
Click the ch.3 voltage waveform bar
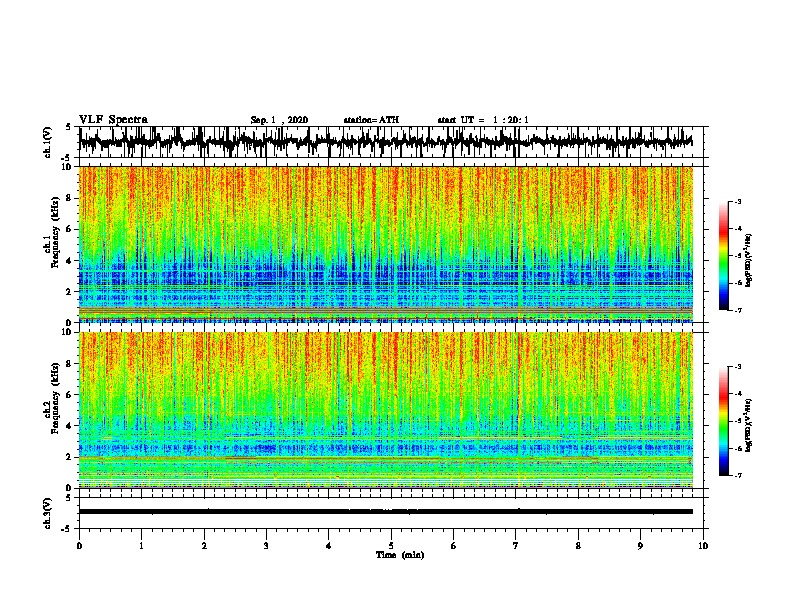pyautogui.click(x=385, y=512)
